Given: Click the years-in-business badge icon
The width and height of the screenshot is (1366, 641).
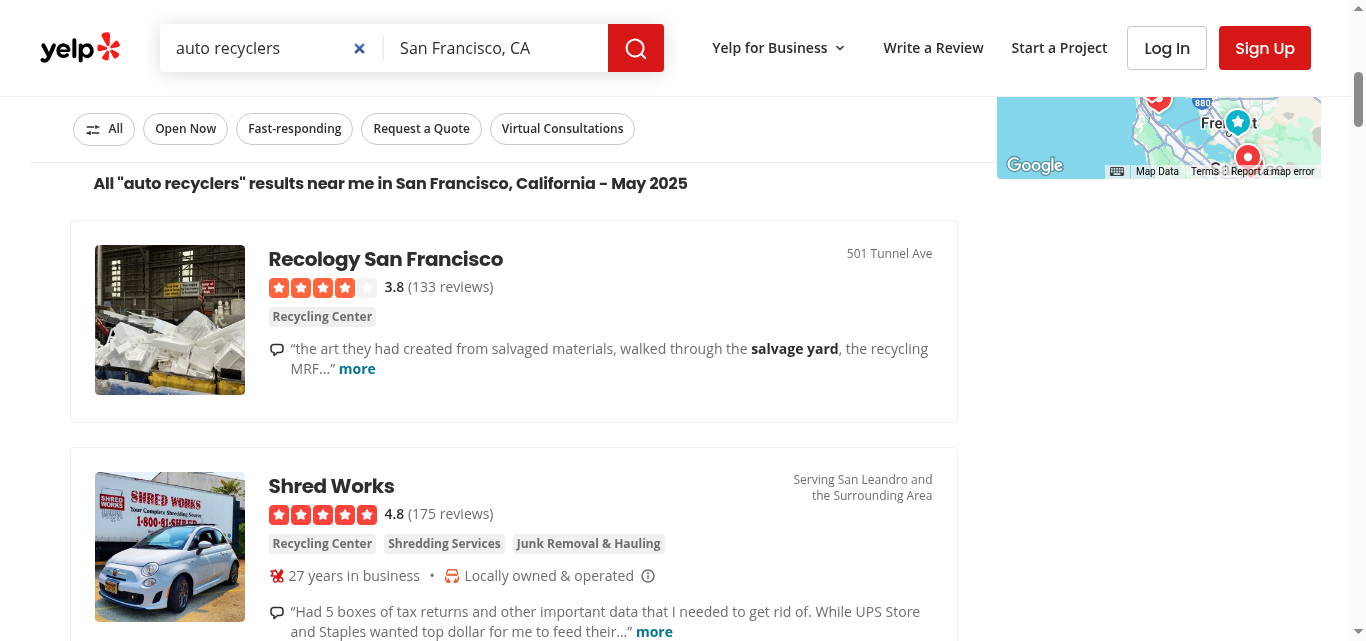Looking at the screenshot, I should (277, 576).
